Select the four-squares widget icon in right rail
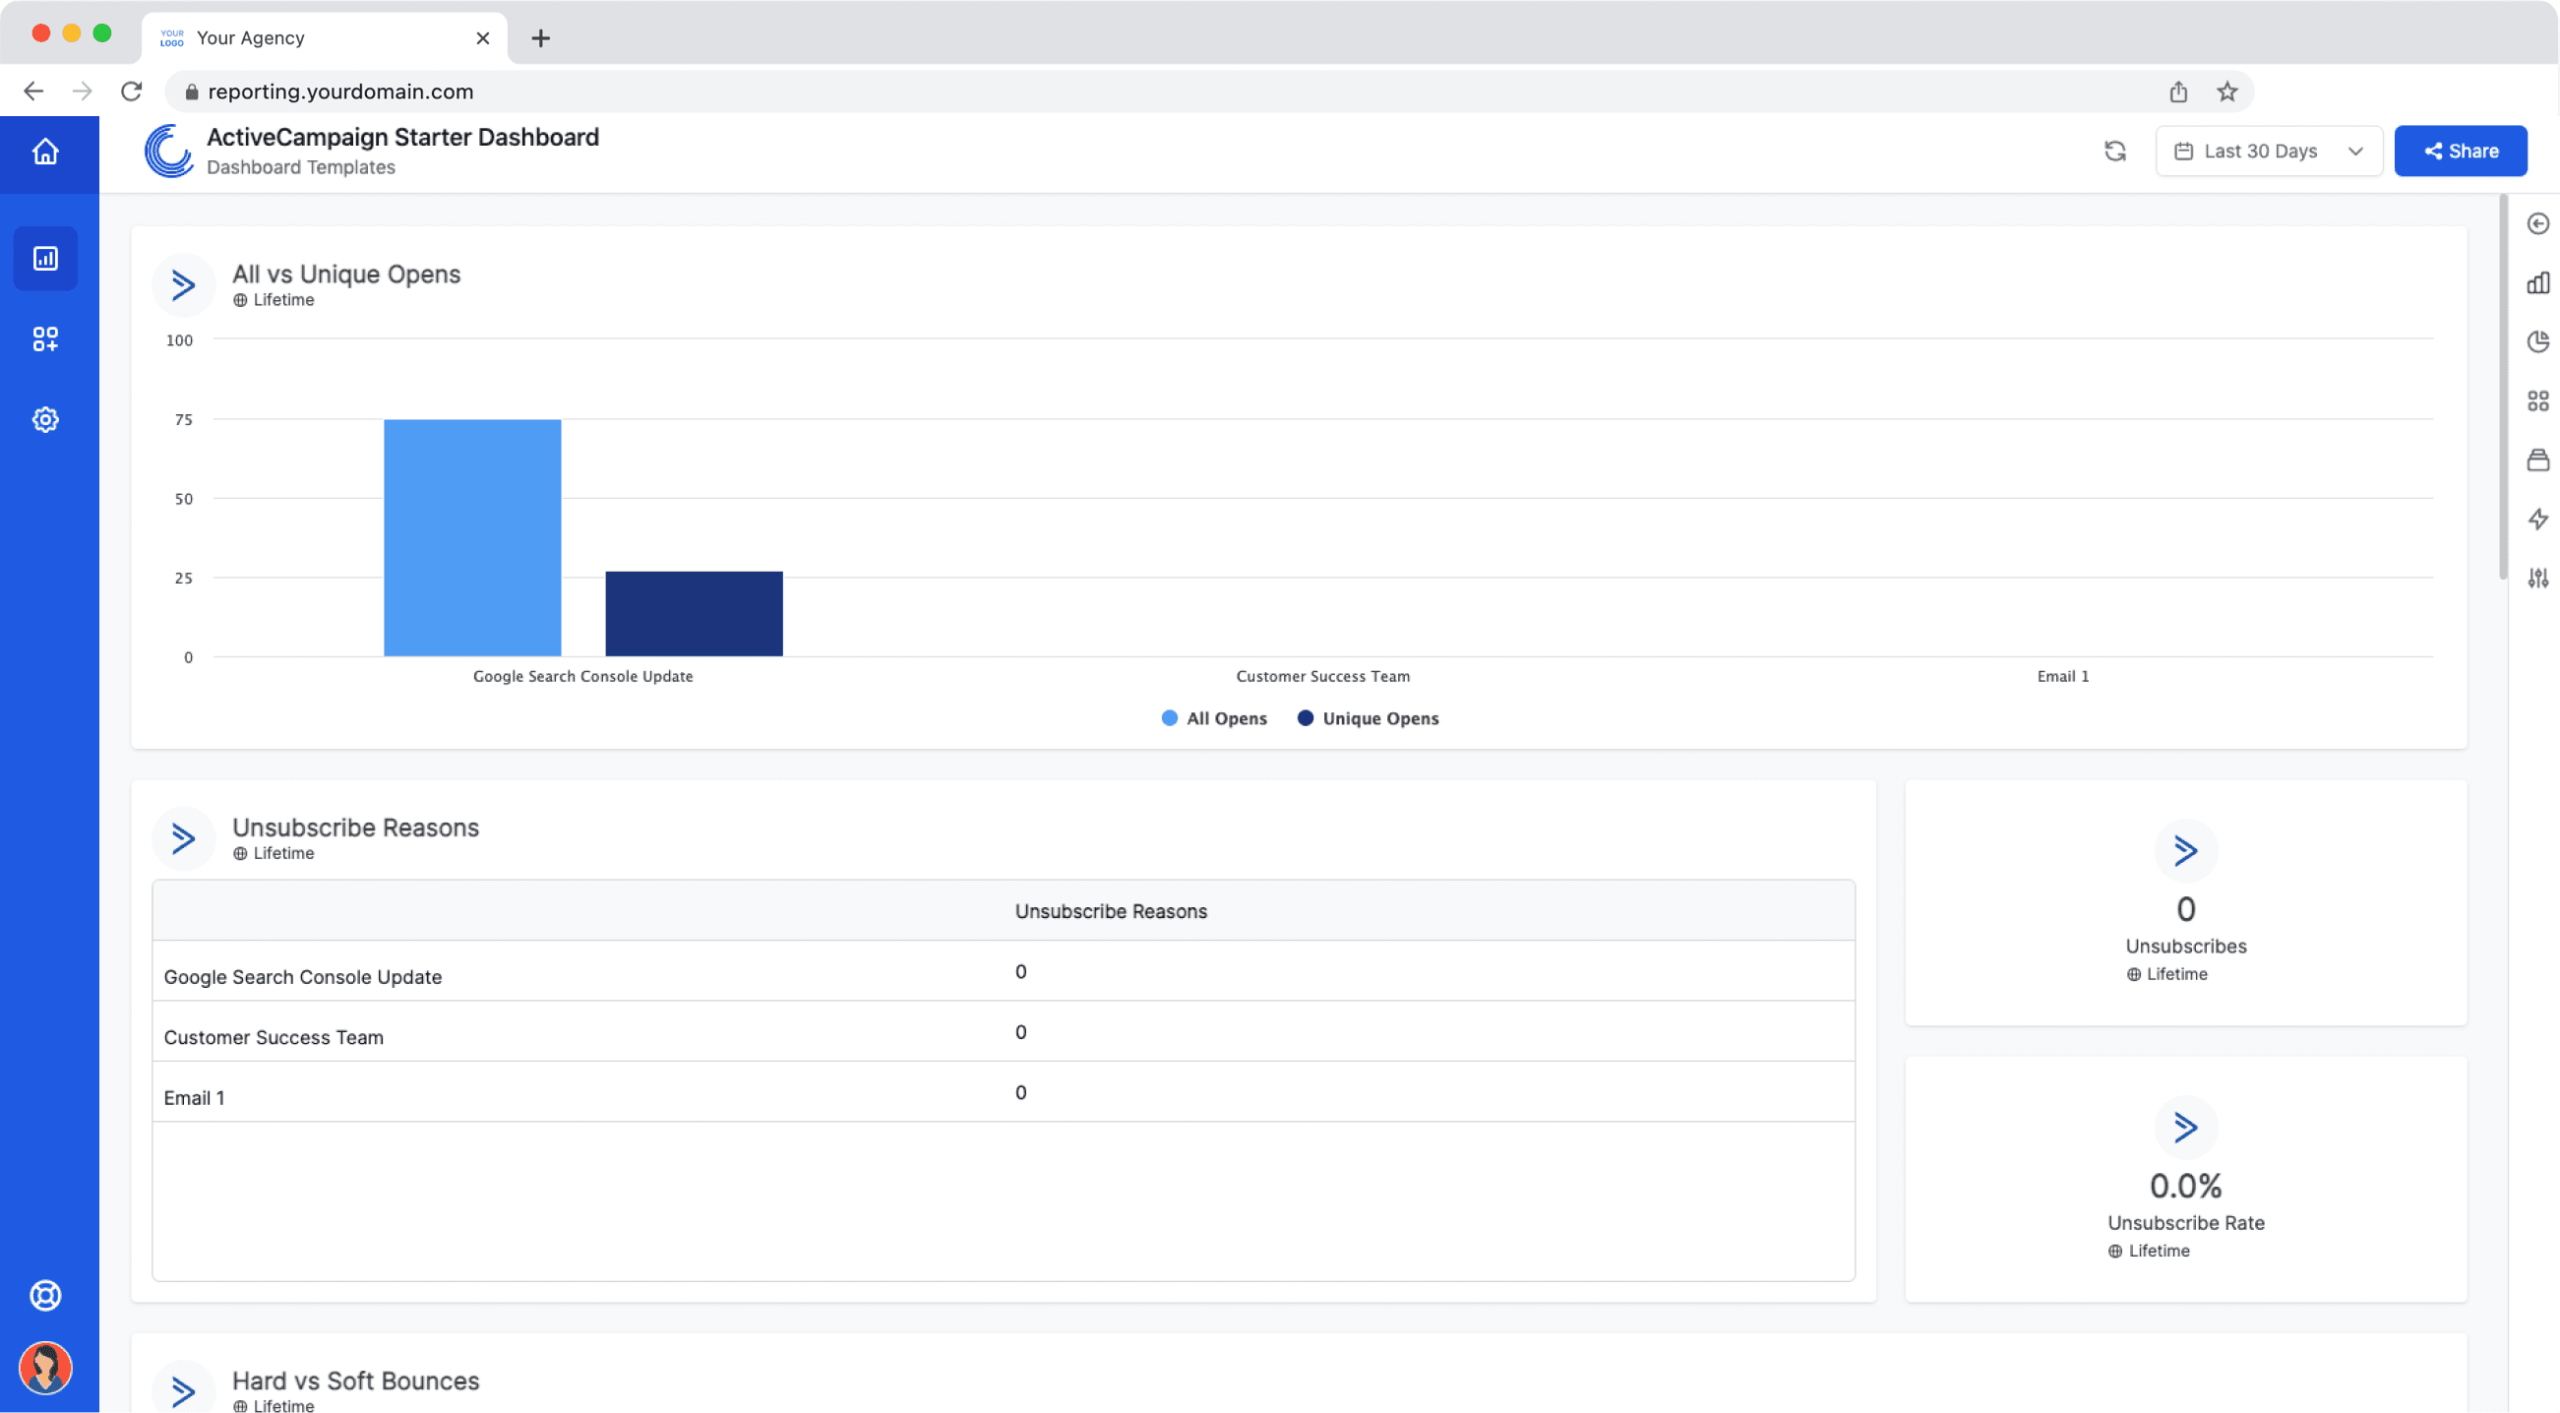 (2538, 401)
